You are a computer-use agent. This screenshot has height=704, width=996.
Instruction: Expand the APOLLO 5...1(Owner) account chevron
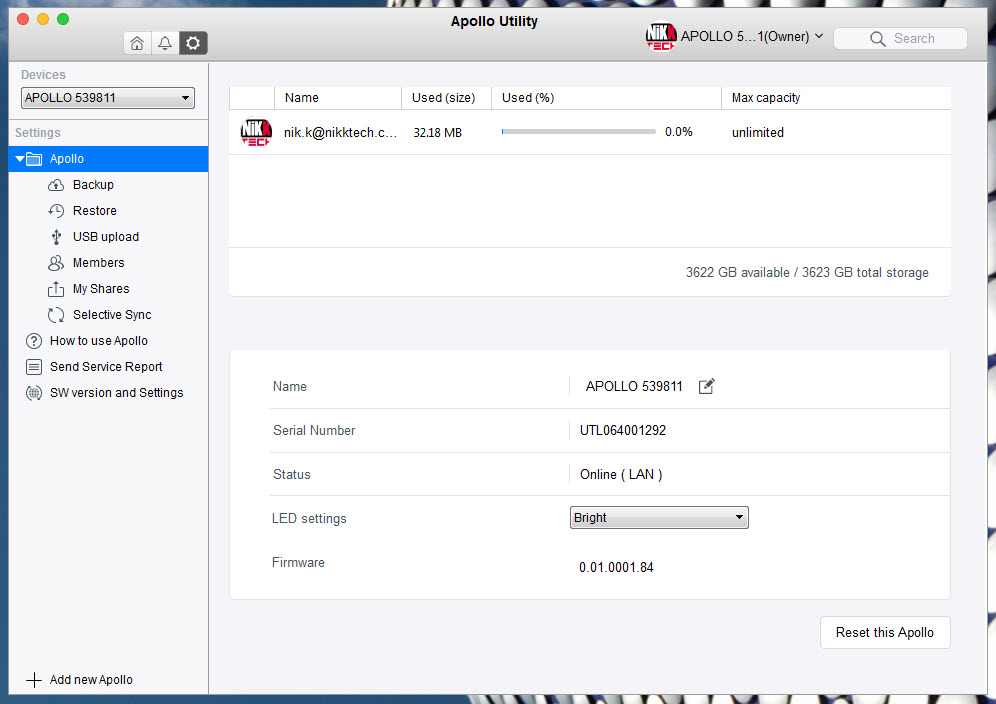point(819,36)
